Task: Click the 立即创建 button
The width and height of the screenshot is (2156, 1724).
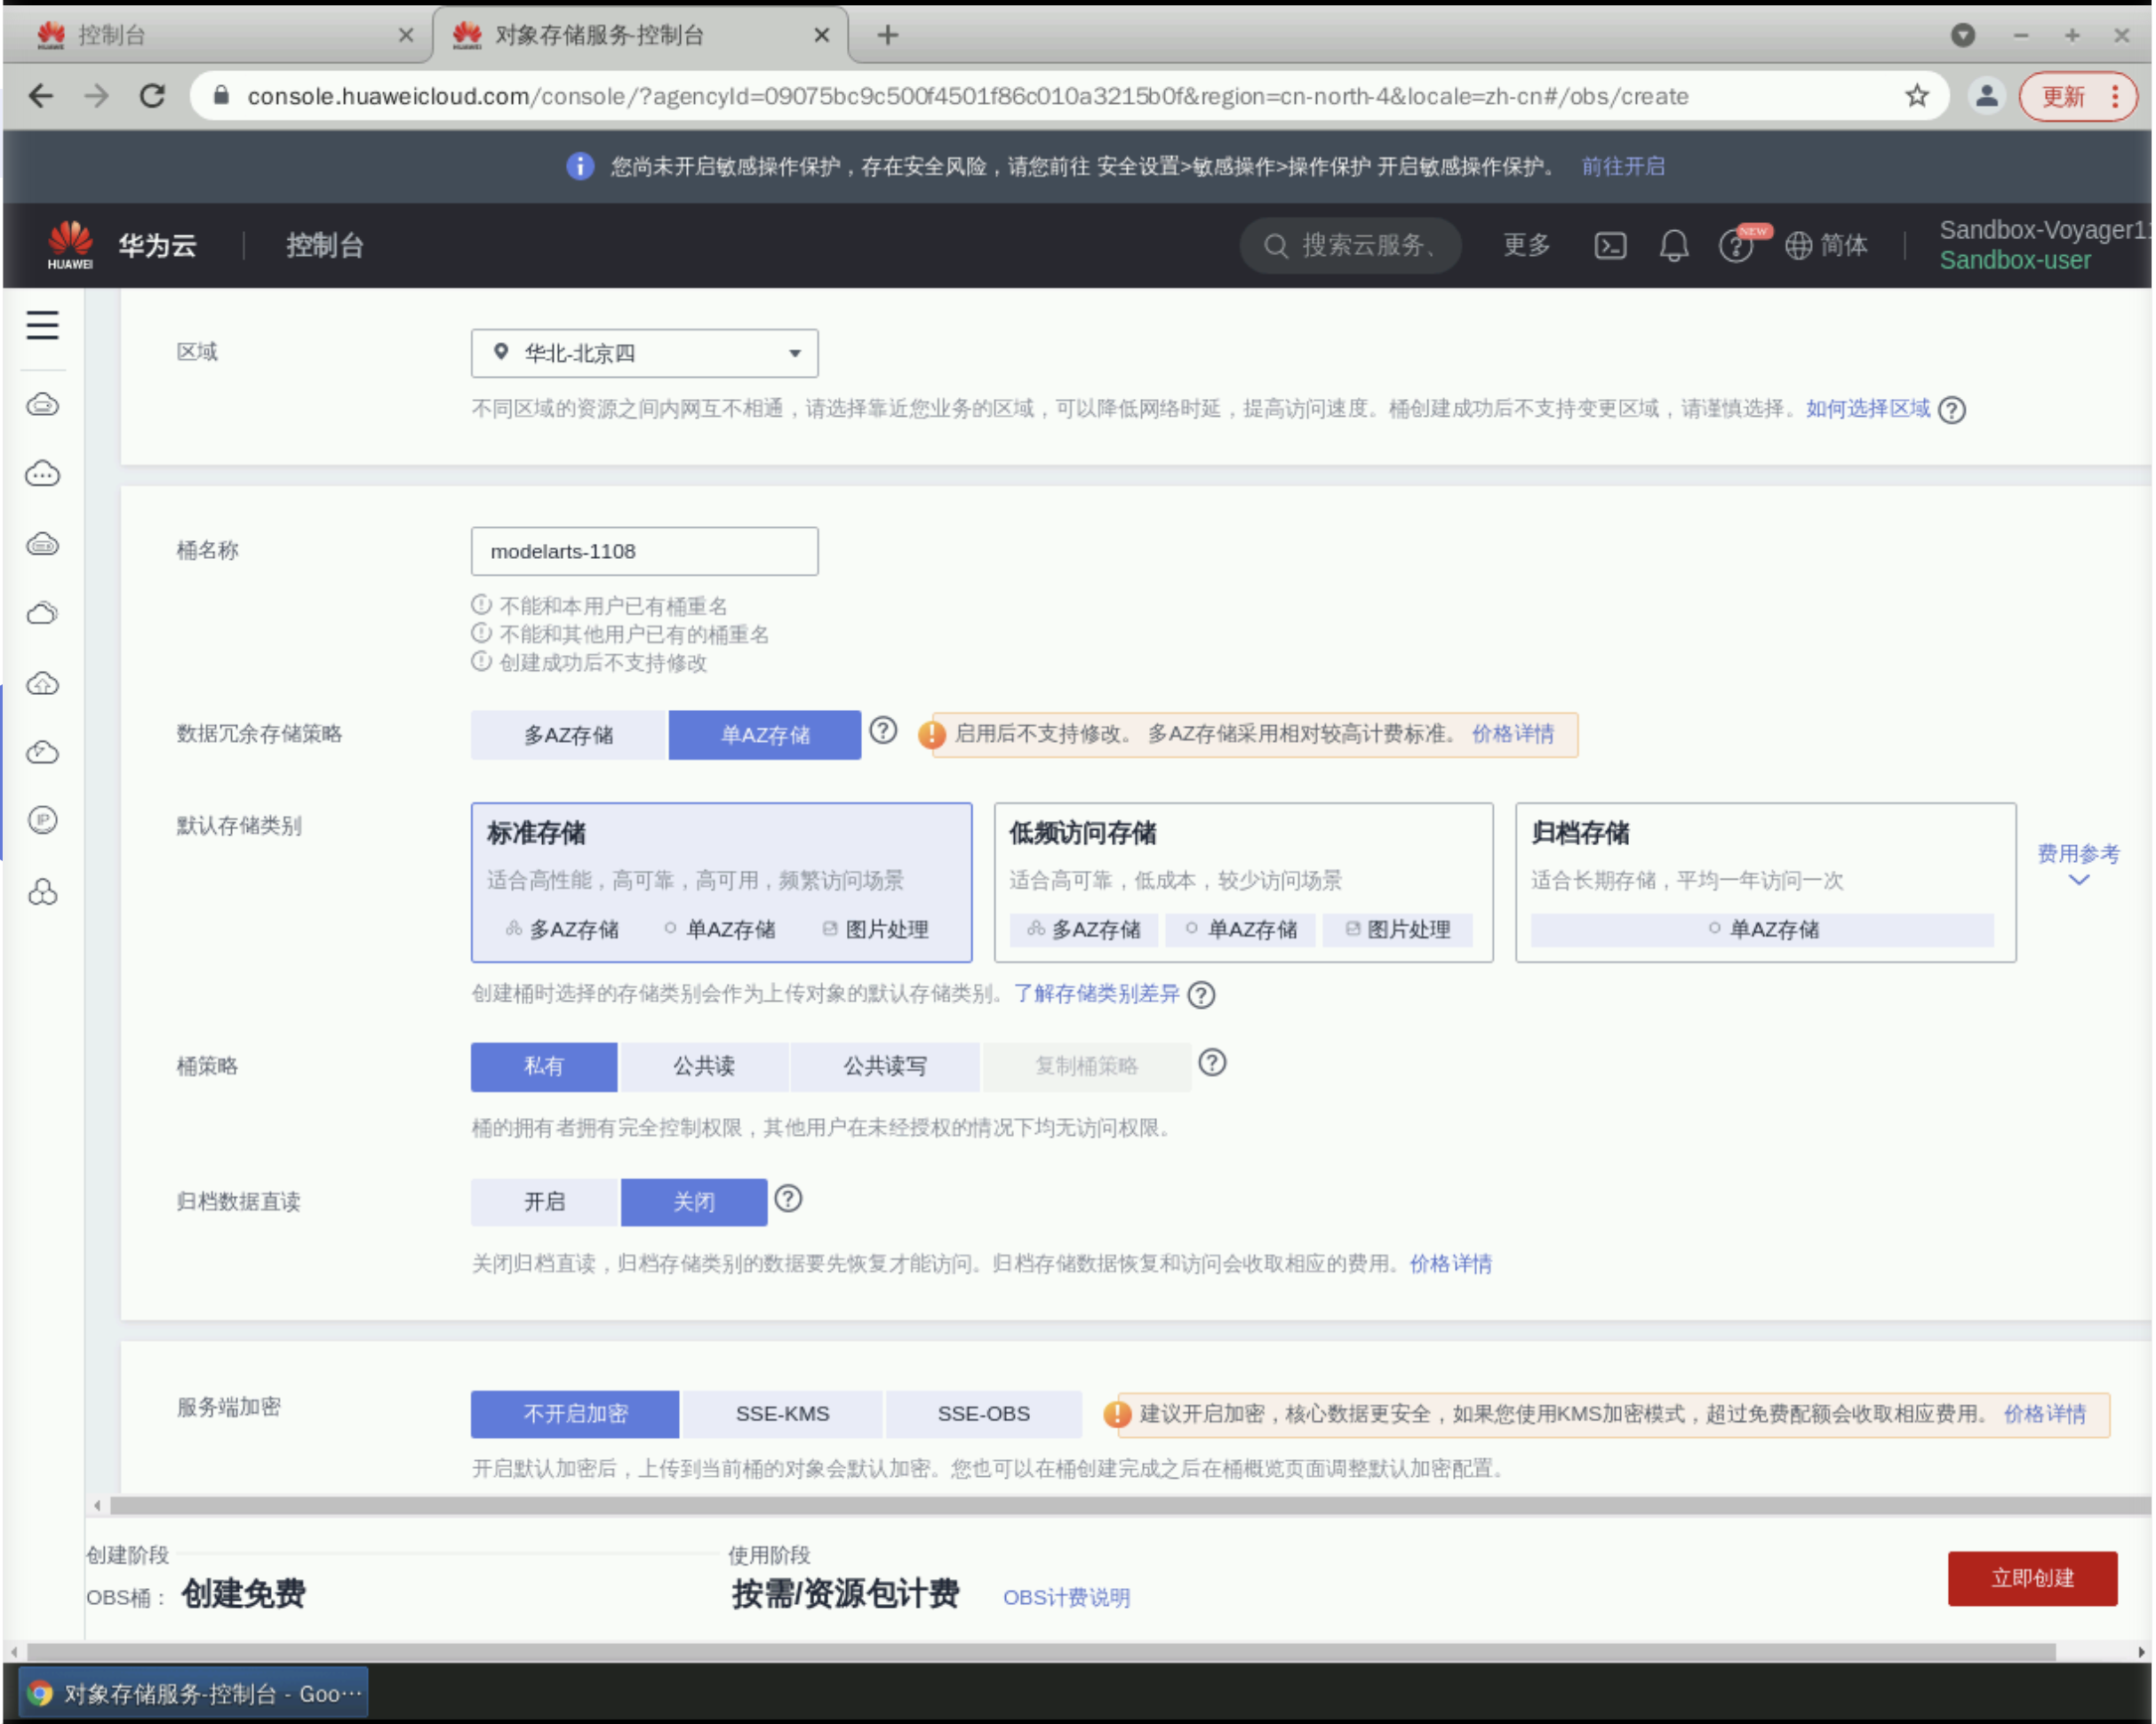Action: [2032, 1578]
